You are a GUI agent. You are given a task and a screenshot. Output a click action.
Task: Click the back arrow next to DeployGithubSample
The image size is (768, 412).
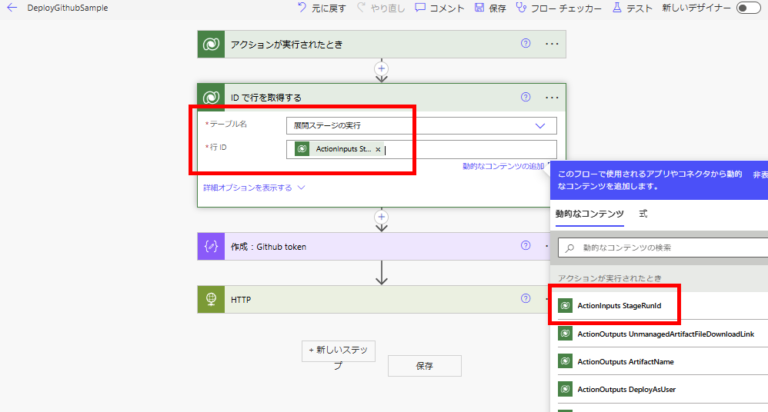click(x=12, y=8)
